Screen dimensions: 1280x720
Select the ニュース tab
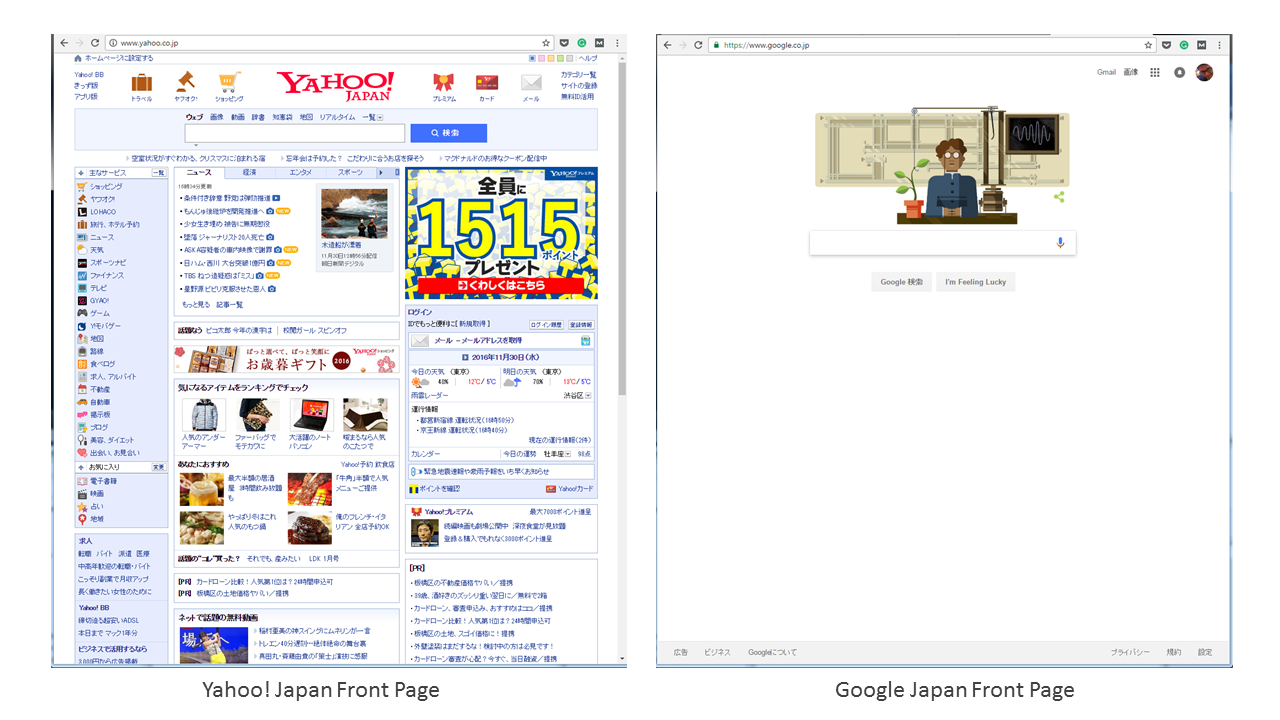click(x=199, y=173)
